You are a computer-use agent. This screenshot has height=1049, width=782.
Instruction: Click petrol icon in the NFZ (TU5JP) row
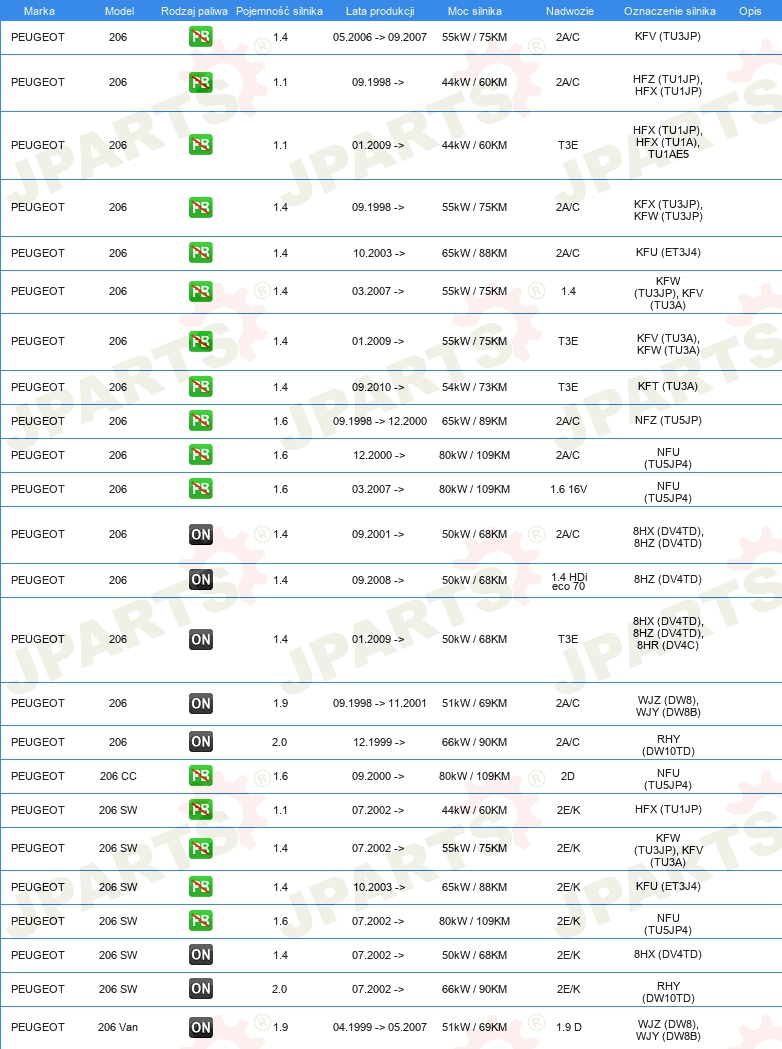[x=201, y=421]
